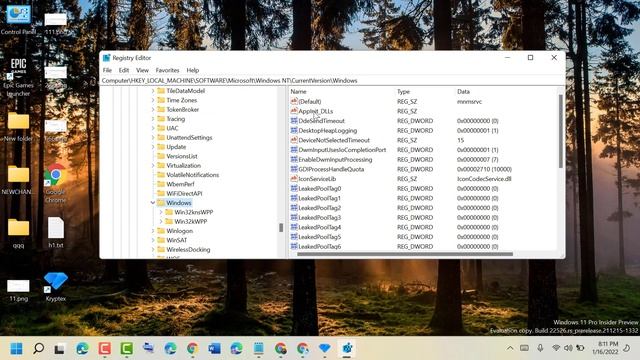Select the VolatileNotifications key
Image resolution: width=640 pixels, height=360 pixels.
[192, 175]
